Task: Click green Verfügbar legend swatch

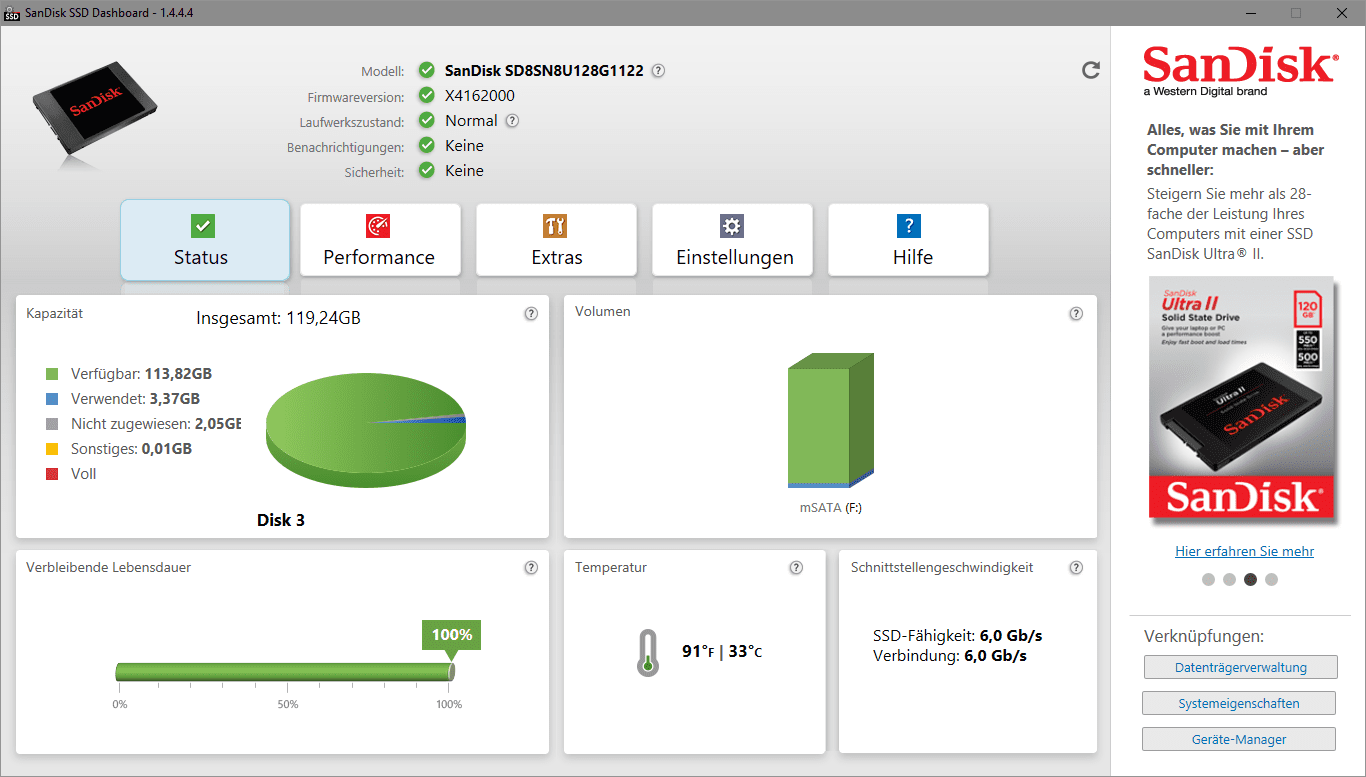Action: 52,374
